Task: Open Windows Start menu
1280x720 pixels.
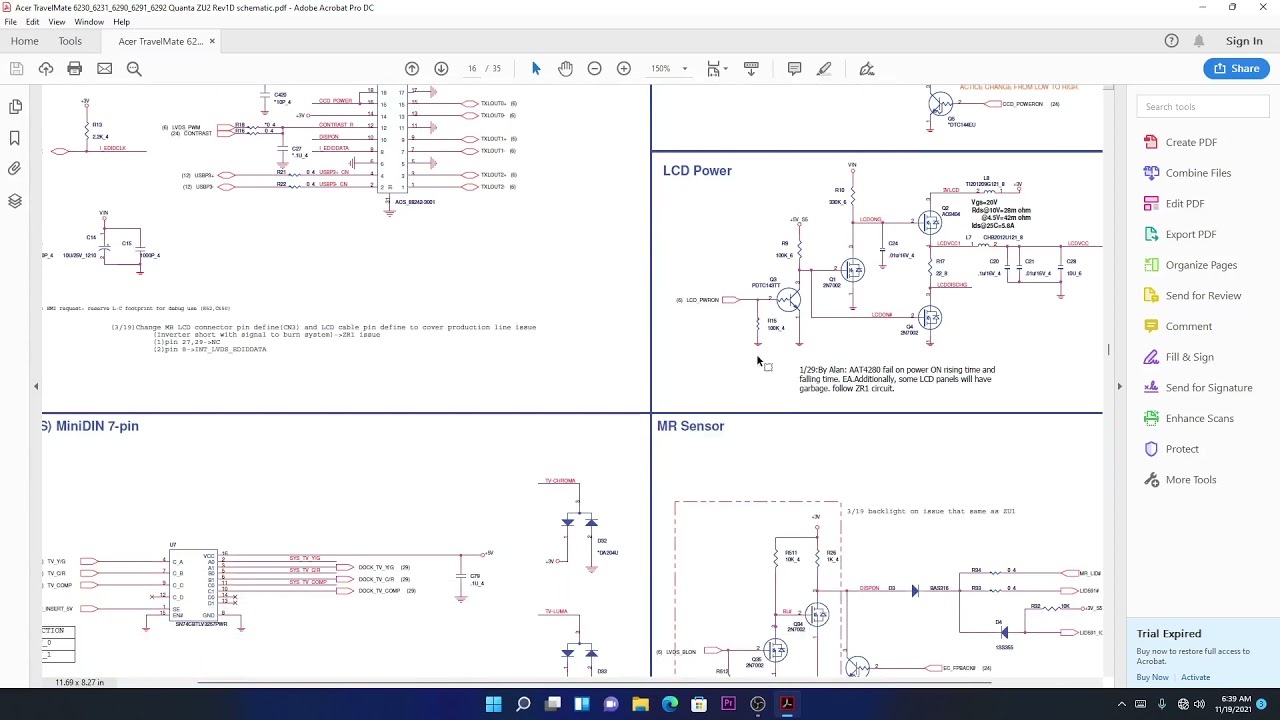Action: click(x=493, y=704)
